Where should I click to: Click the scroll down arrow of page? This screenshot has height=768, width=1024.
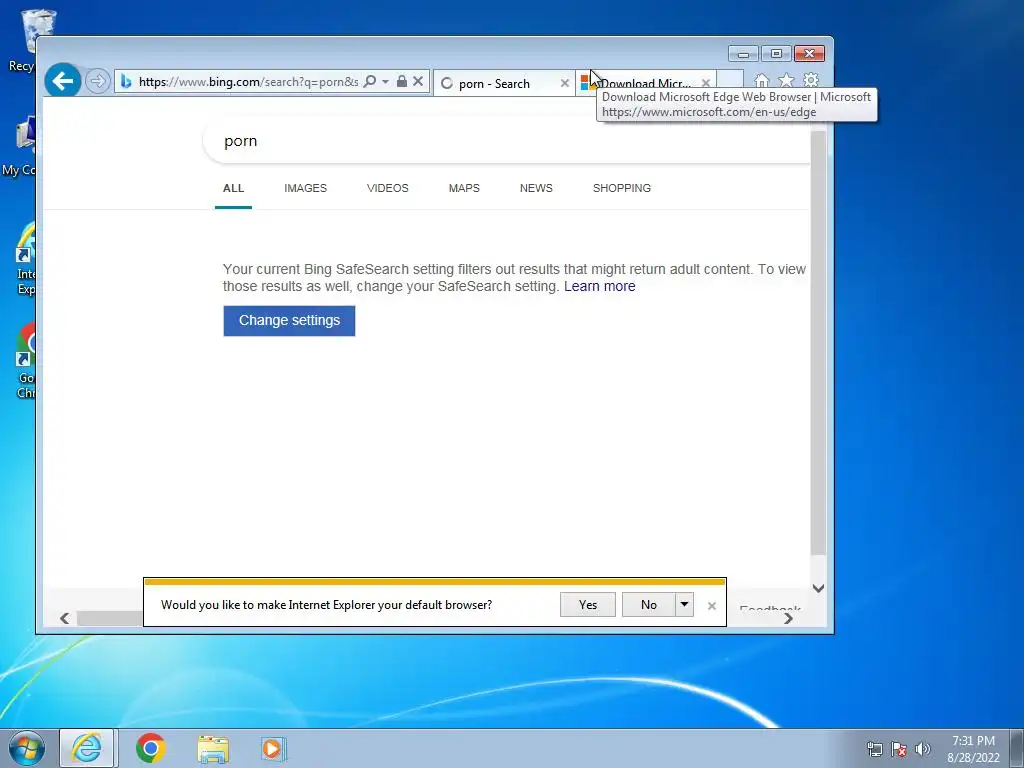(818, 588)
